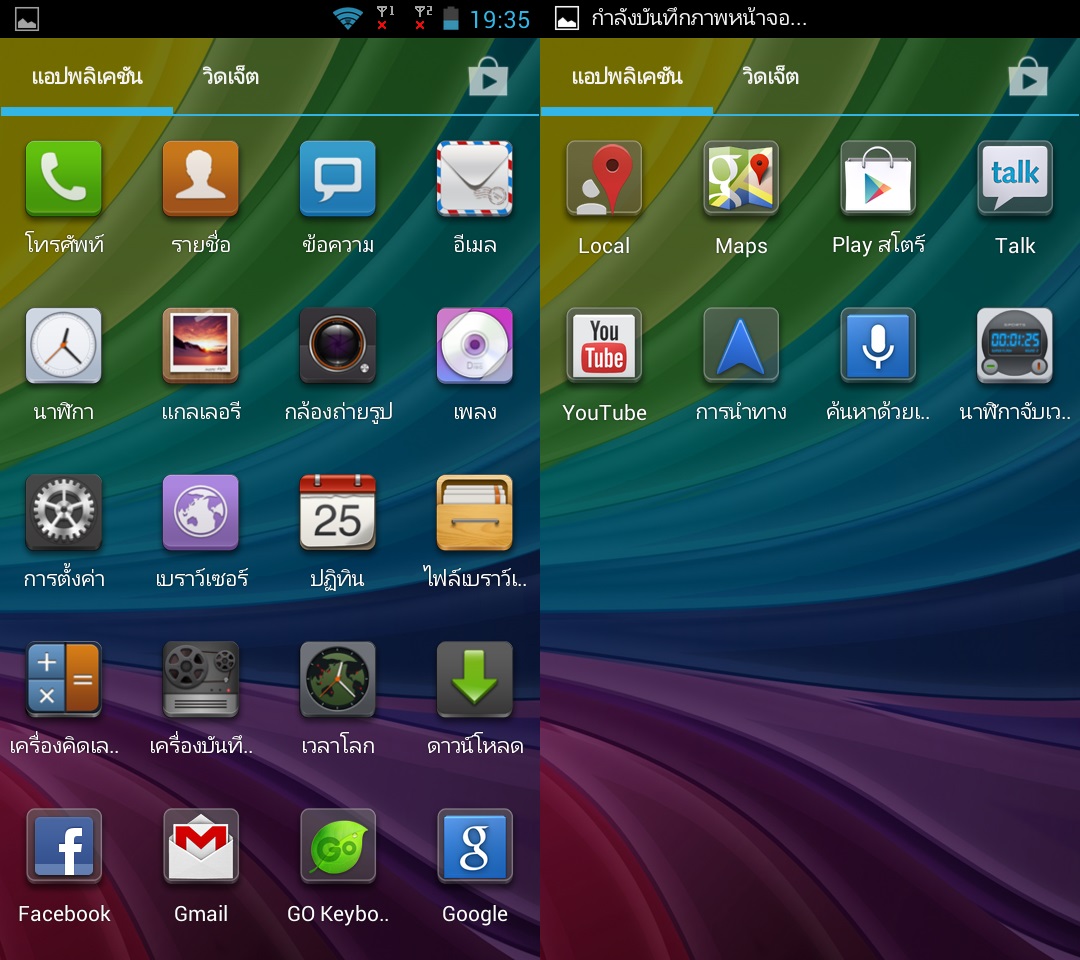Screen dimensions: 1080x960
Task: Open the Play สโตร์ app
Action: [878, 178]
